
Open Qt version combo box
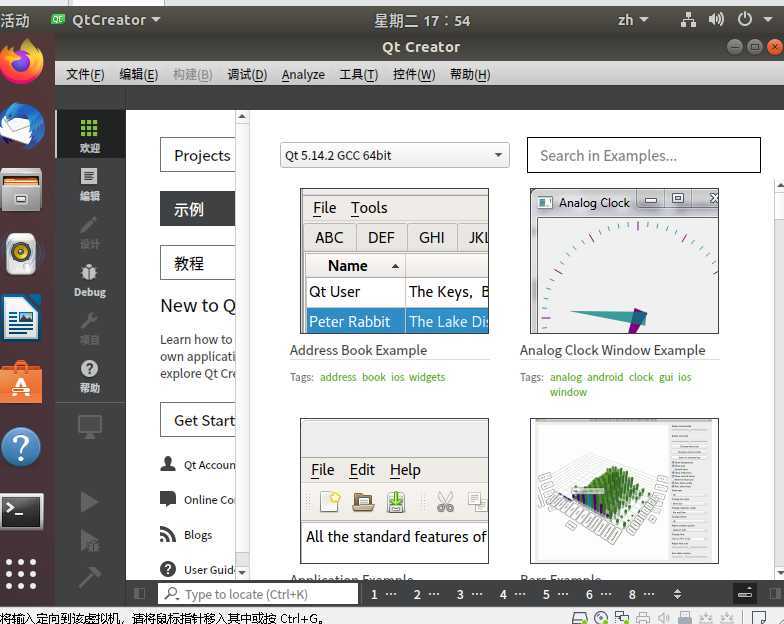(x=394, y=155)
